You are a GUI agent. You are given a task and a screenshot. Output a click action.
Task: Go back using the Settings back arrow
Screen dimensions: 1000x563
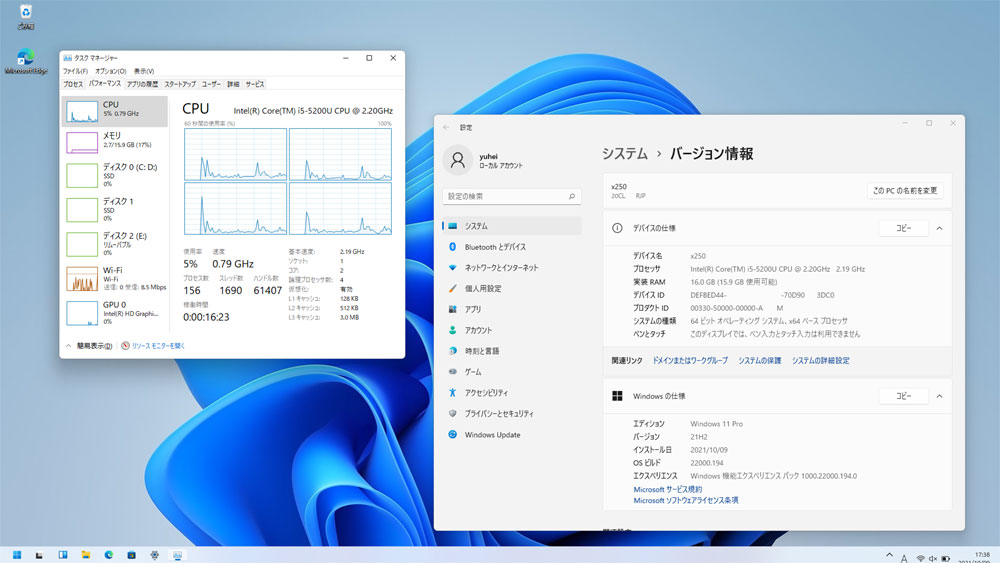point(446,128)
